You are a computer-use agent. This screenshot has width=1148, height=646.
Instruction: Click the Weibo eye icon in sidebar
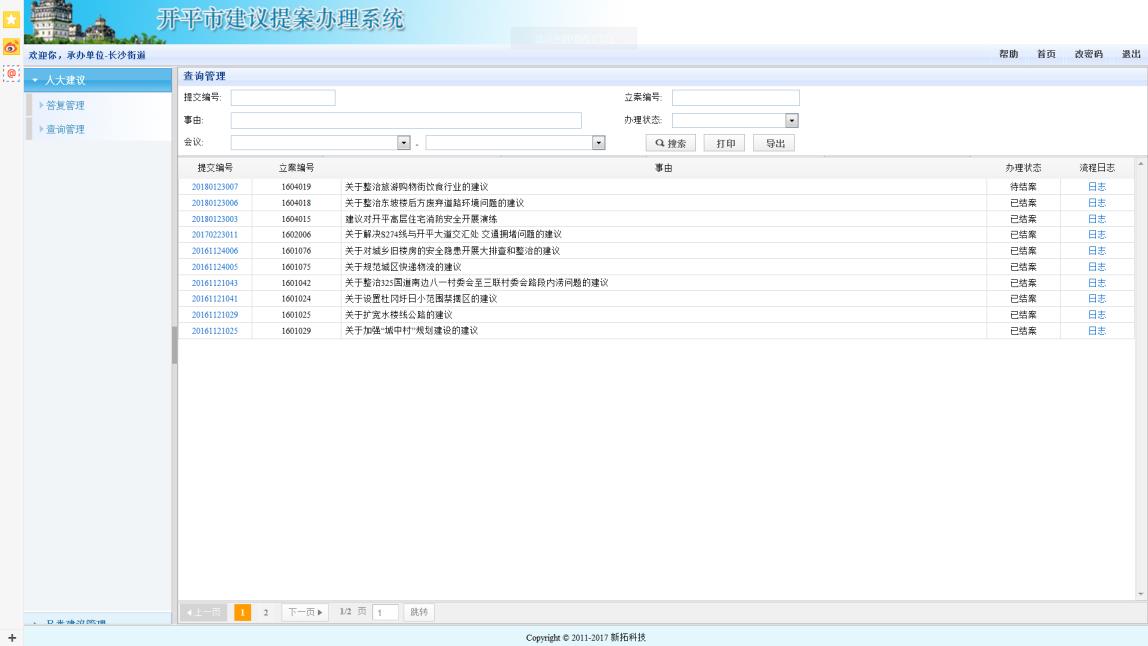(x=10, y=47)
